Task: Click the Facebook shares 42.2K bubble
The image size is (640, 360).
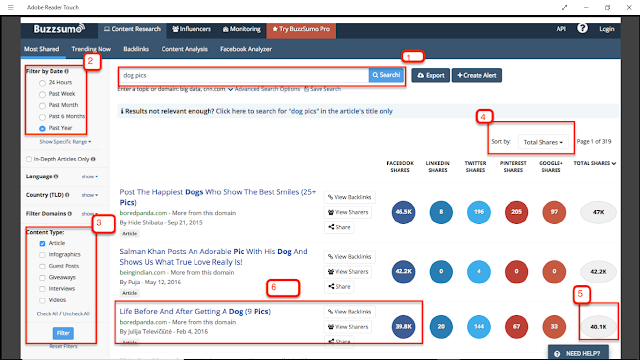Action: point(403,271)
